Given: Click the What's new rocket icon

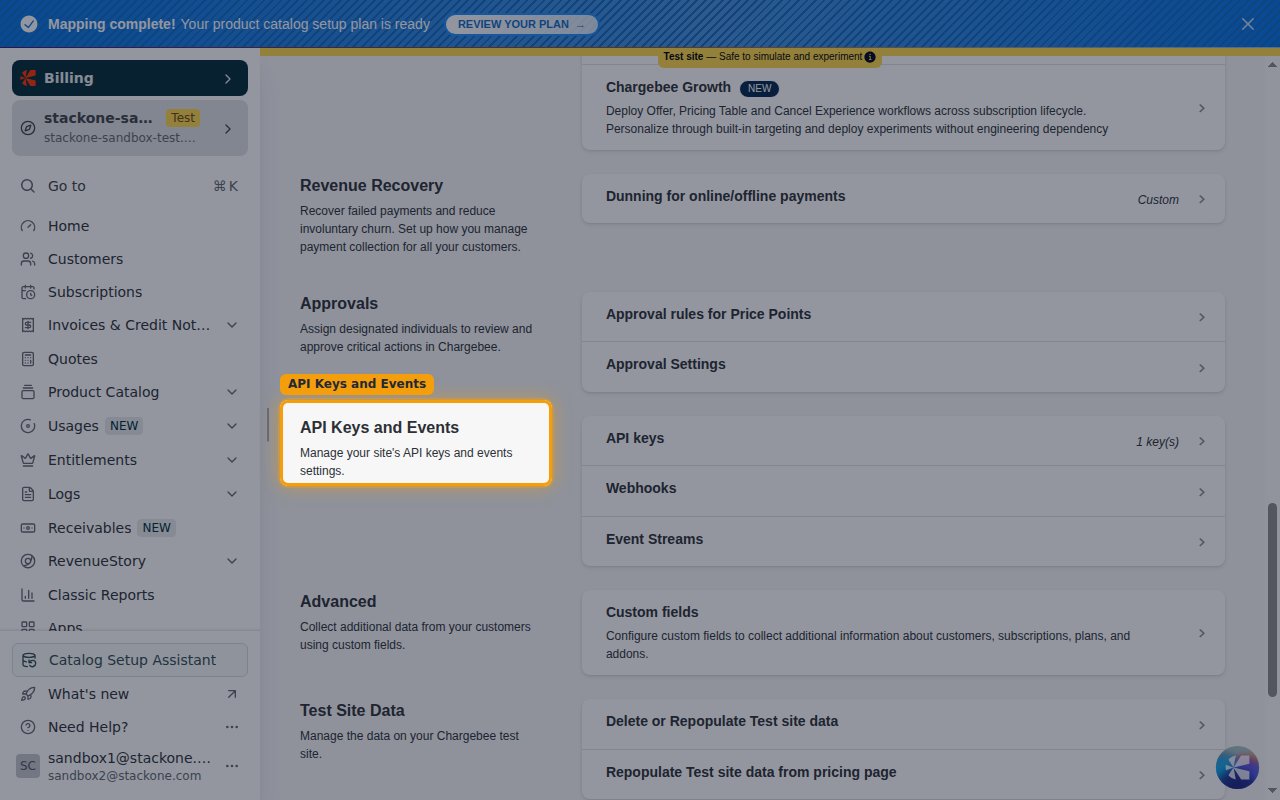Looking at the screenshot, I should point(28,694).
